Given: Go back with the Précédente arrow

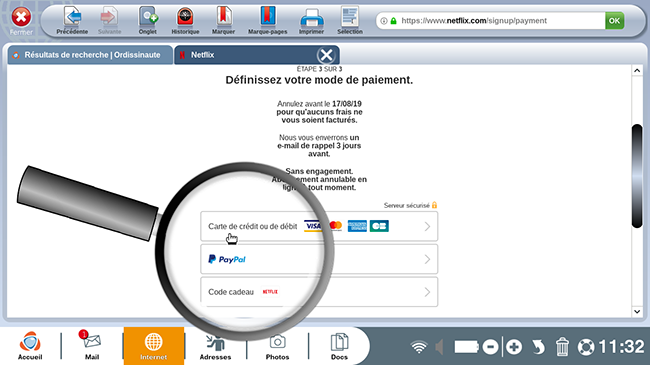Looking at the screenshot, I should click(72, 20).
